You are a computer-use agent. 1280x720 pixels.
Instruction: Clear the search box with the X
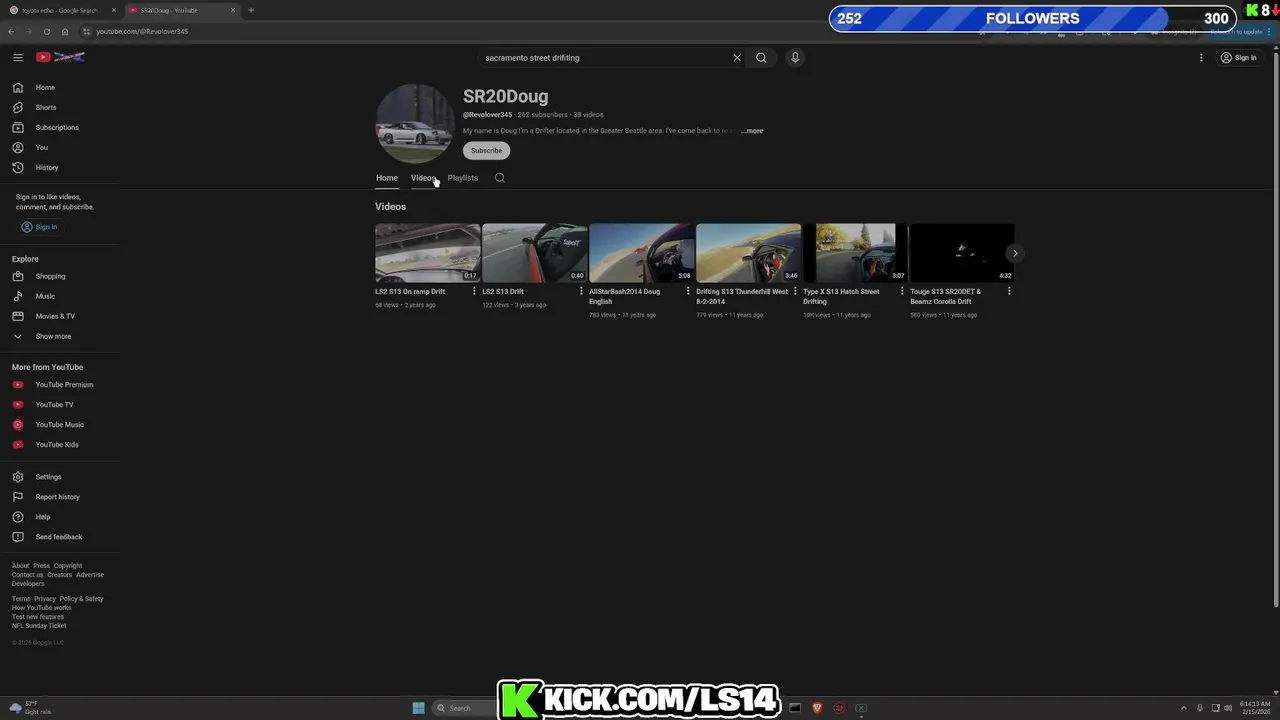tap(737, 57)
